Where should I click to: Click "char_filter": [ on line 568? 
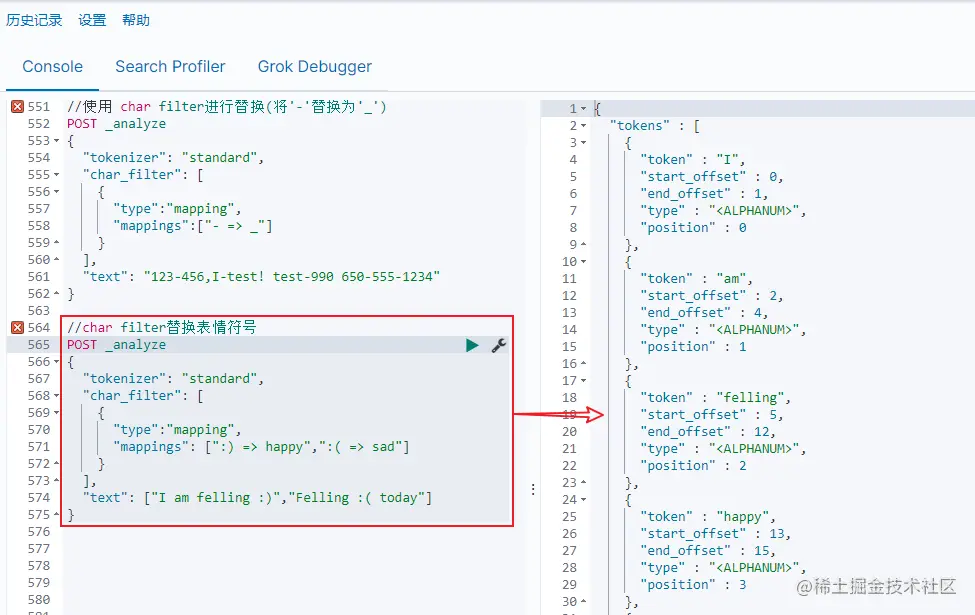(143, 395)
